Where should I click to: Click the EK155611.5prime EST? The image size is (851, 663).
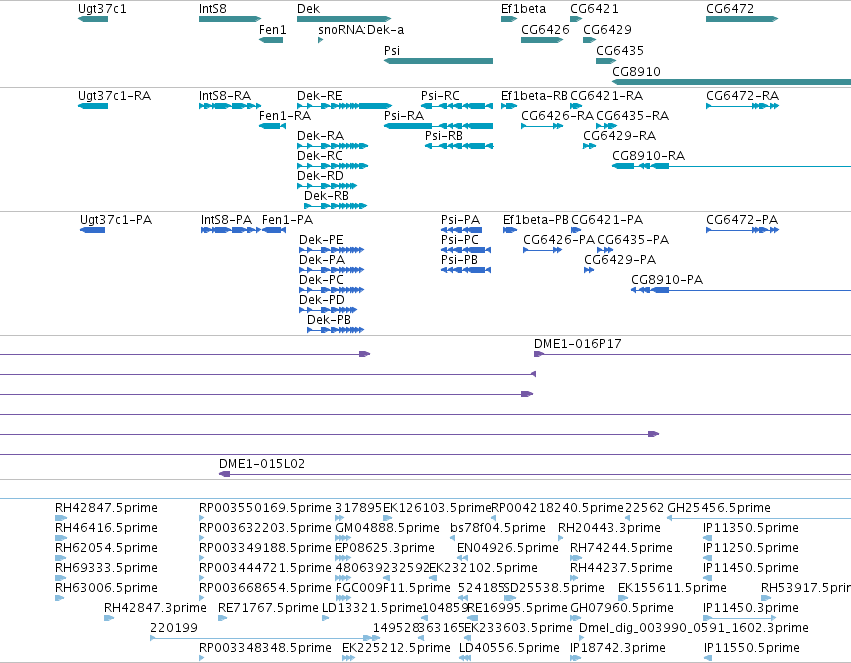[623, 598]
